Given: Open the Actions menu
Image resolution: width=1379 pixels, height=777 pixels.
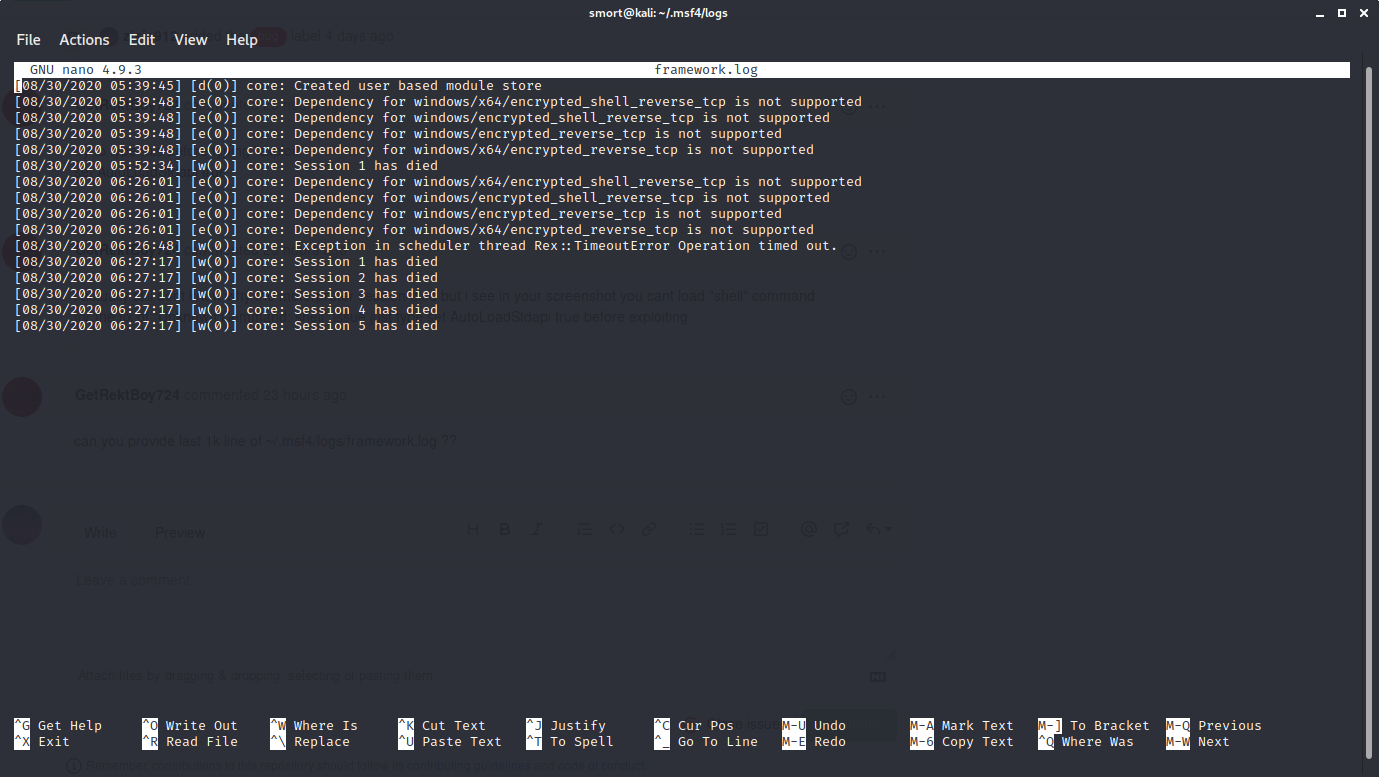Looking at the screenshot, I should coord(84,40).
